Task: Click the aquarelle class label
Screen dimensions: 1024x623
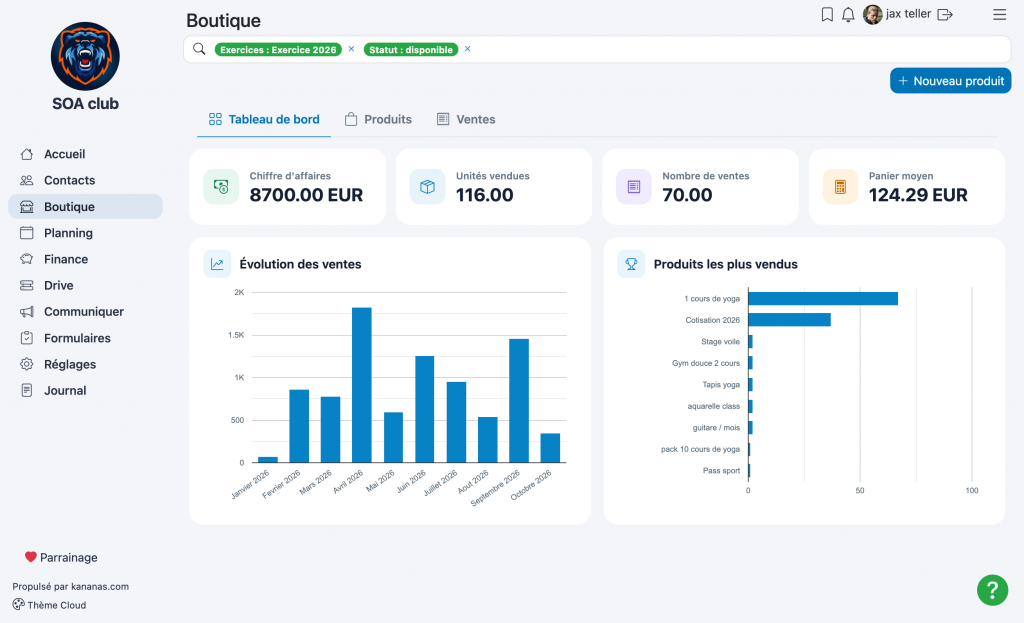Action: tap(714, 406)
